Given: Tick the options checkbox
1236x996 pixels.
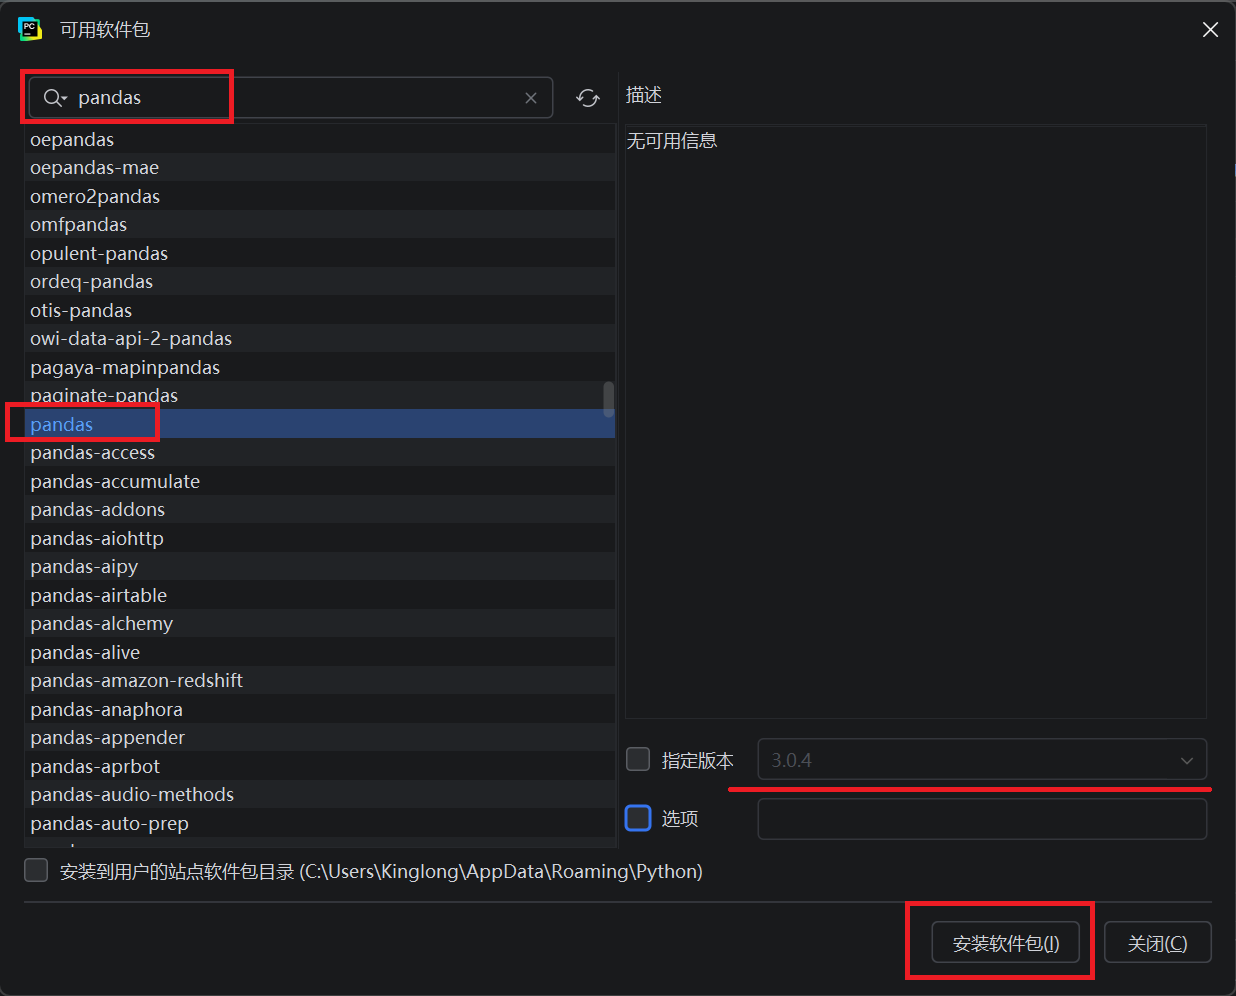Looking at the screenshot, I should pos(638,818).
